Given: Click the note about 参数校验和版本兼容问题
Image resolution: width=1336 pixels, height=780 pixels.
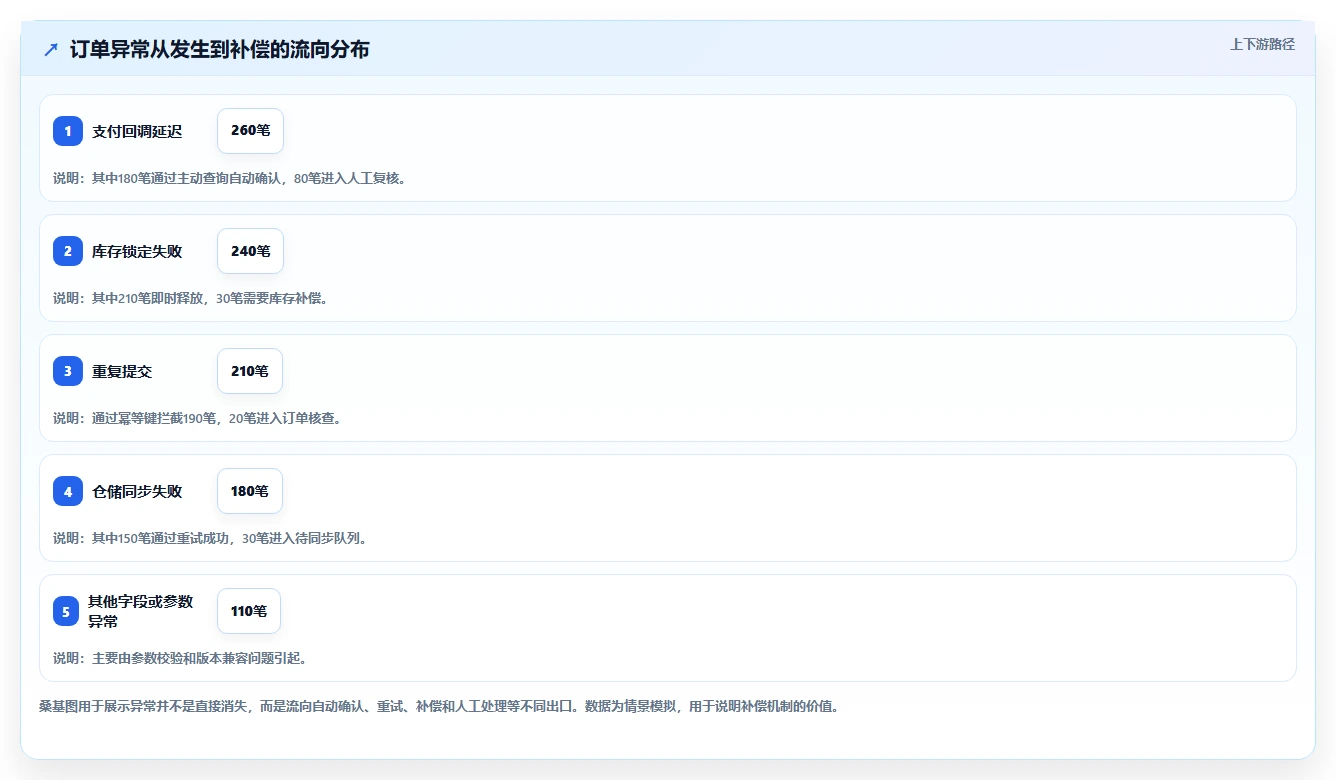Looking at the screenshot, I should pyautogui.click(x=181, y=658).
